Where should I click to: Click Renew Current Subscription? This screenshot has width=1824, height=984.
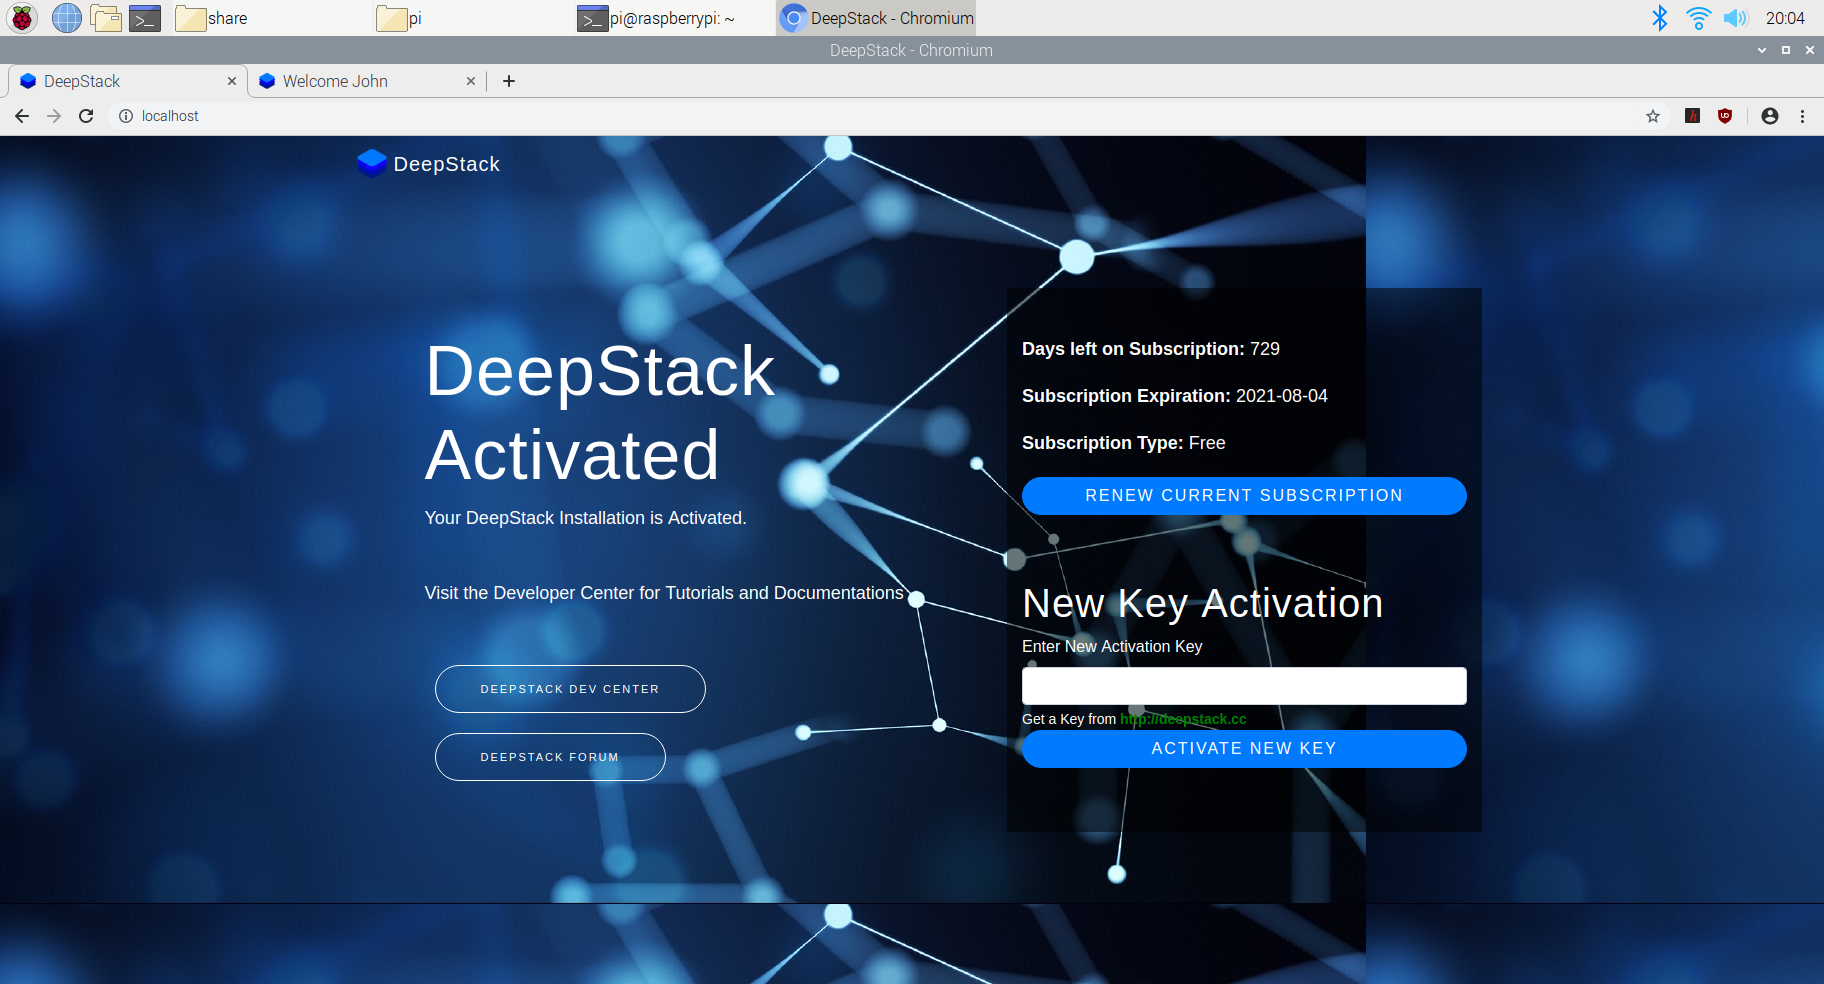point(1244,495)
